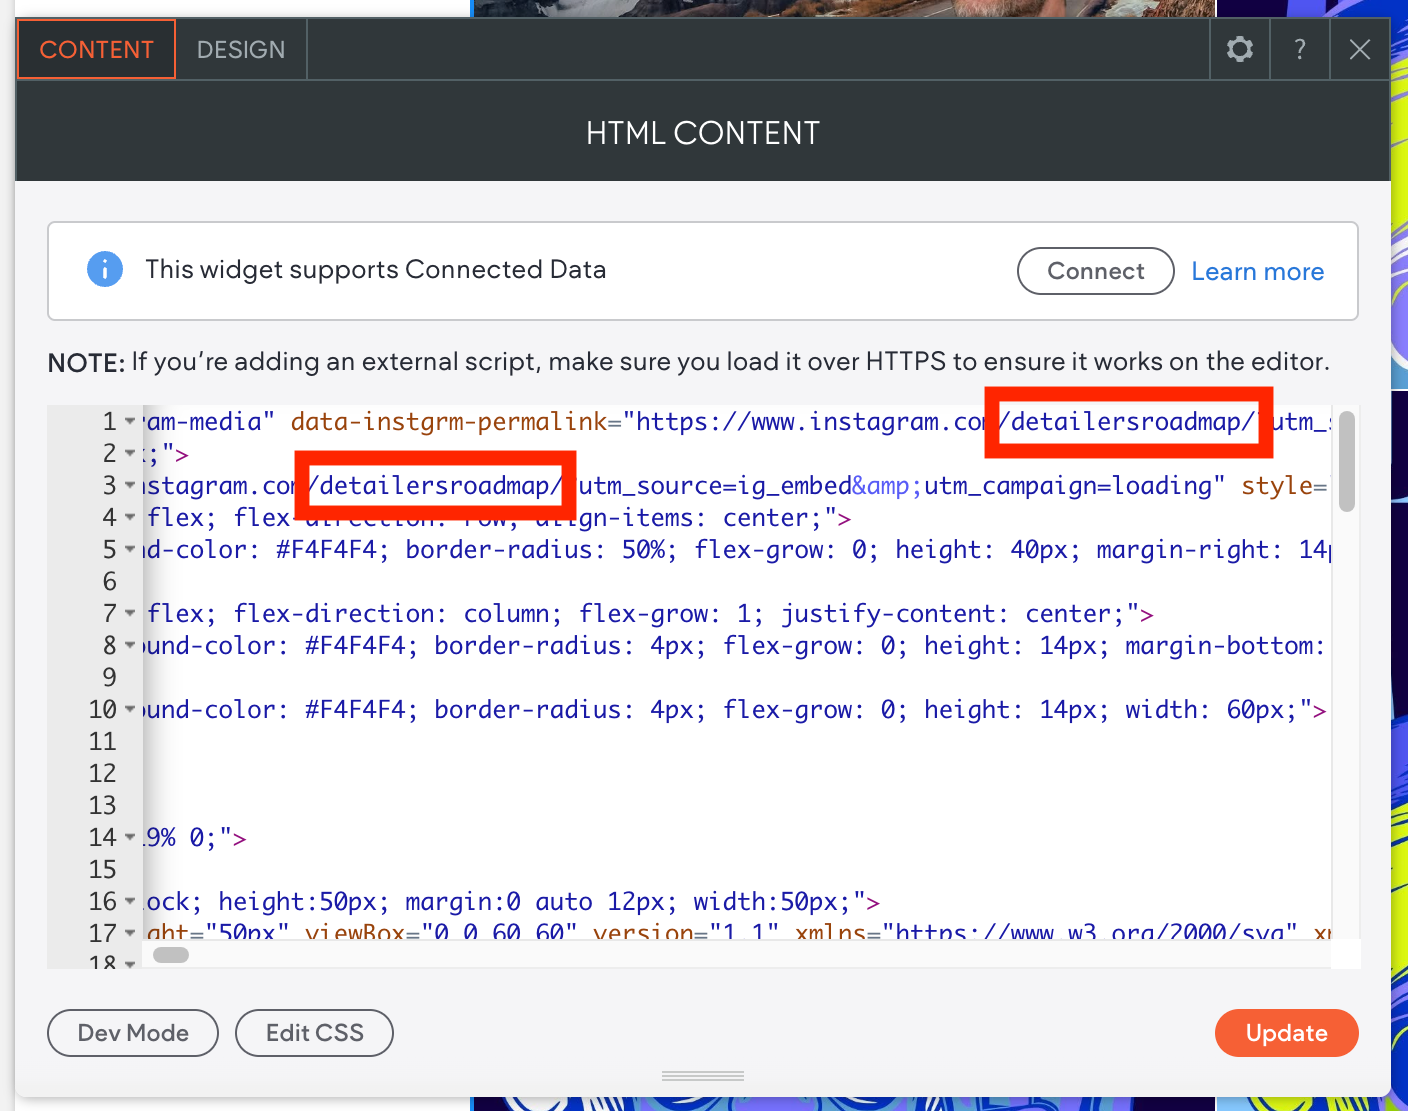Click the blue info icon near Connected Data
The width and height of the screenshot is (1408, 1111).
pyautogui.click(x=104, y=269)
